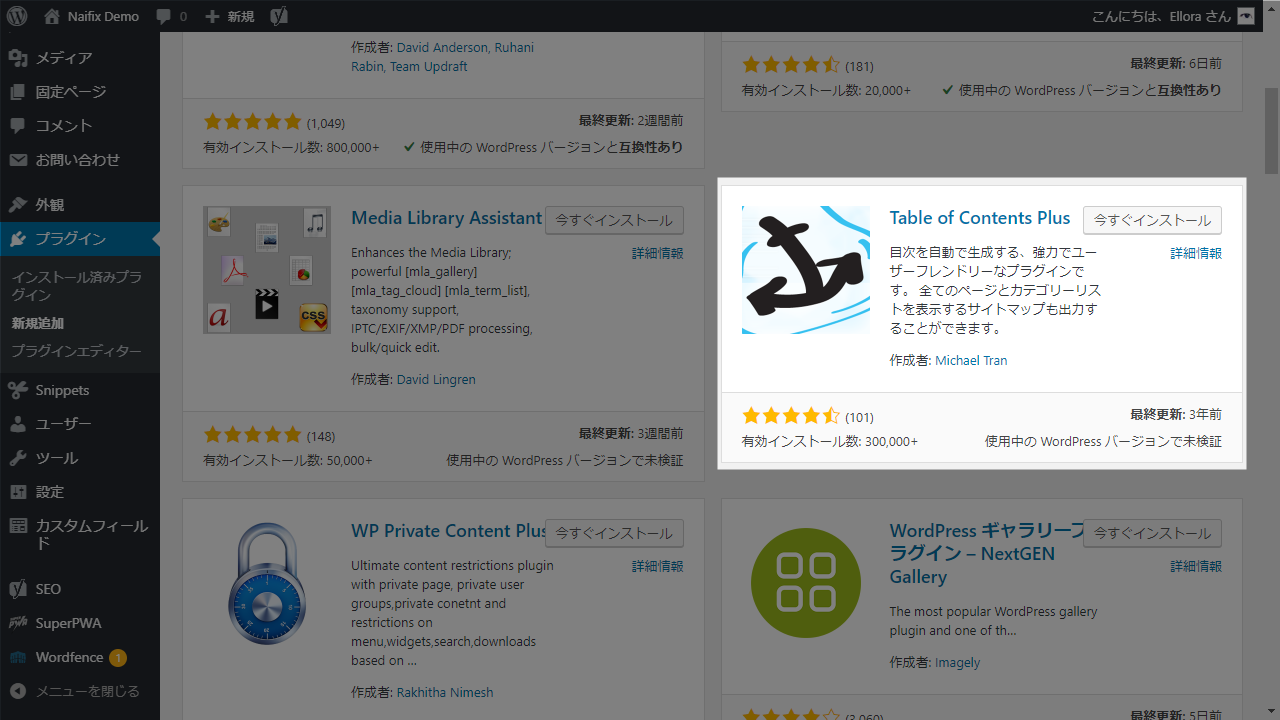This screenshot has height=720, width=1280.
Task: Install Media Library Assistant now
Action: tap(614, 220)
